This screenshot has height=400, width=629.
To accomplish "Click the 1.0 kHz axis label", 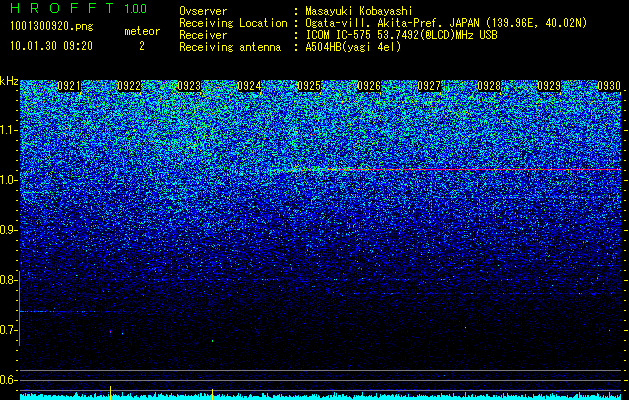I will pyautogui.click(x=7, y=180).
